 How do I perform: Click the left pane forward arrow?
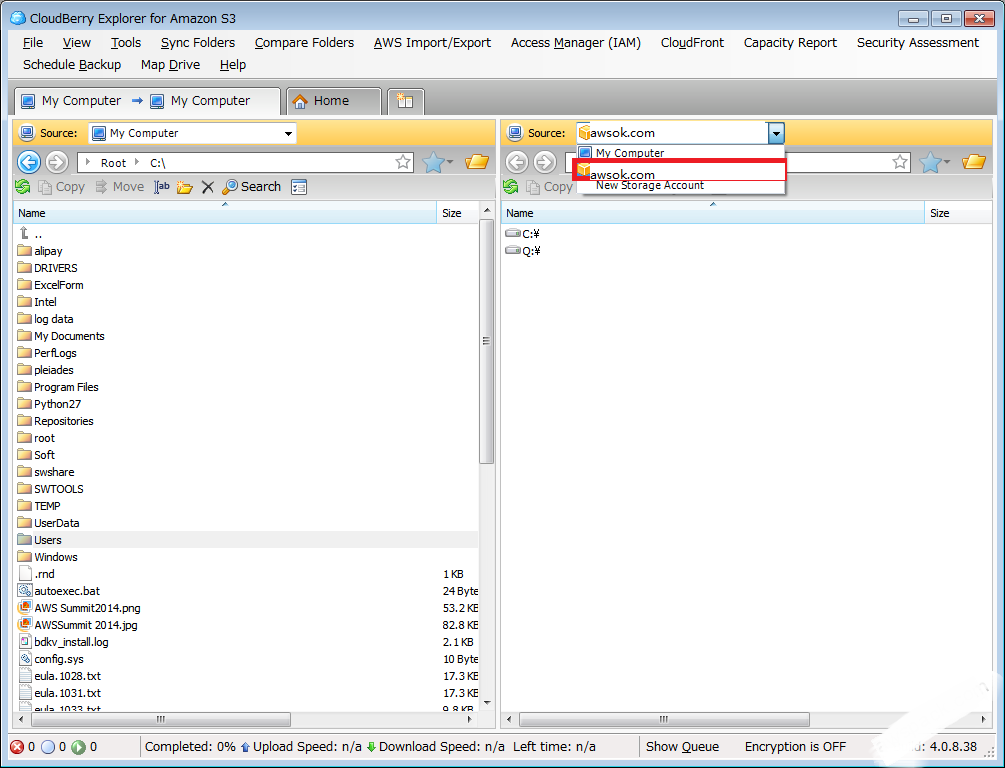click(x=57, y=162)
